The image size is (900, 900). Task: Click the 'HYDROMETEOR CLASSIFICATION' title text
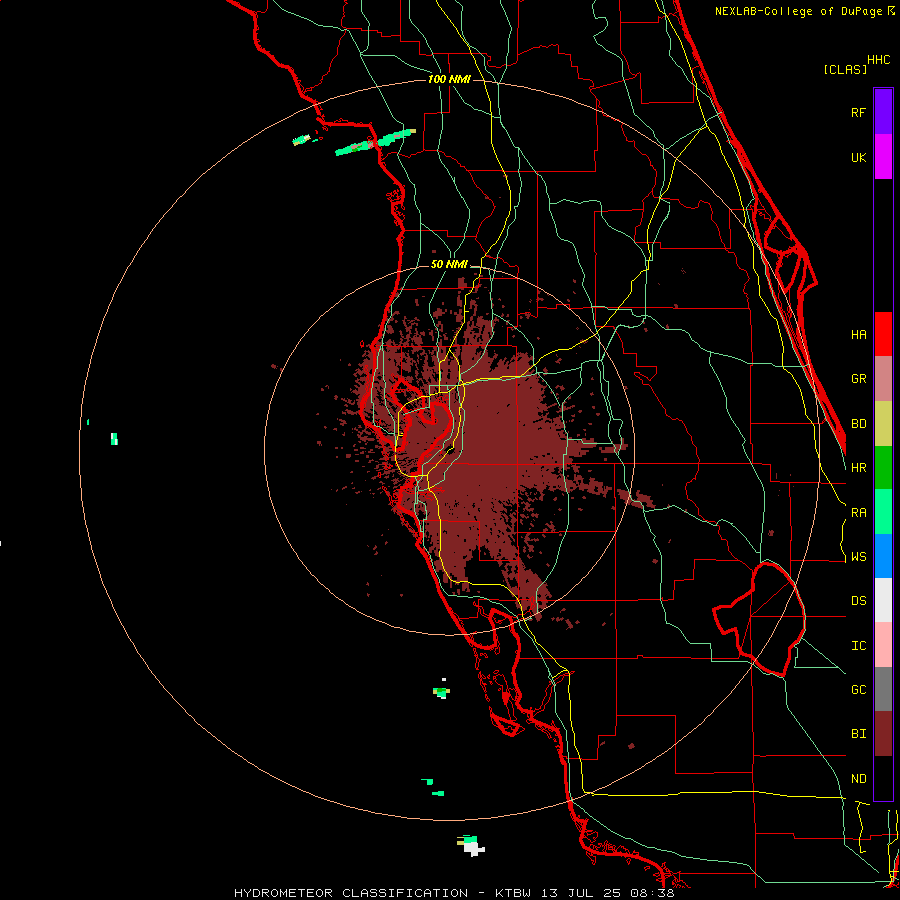coord(351,893)
